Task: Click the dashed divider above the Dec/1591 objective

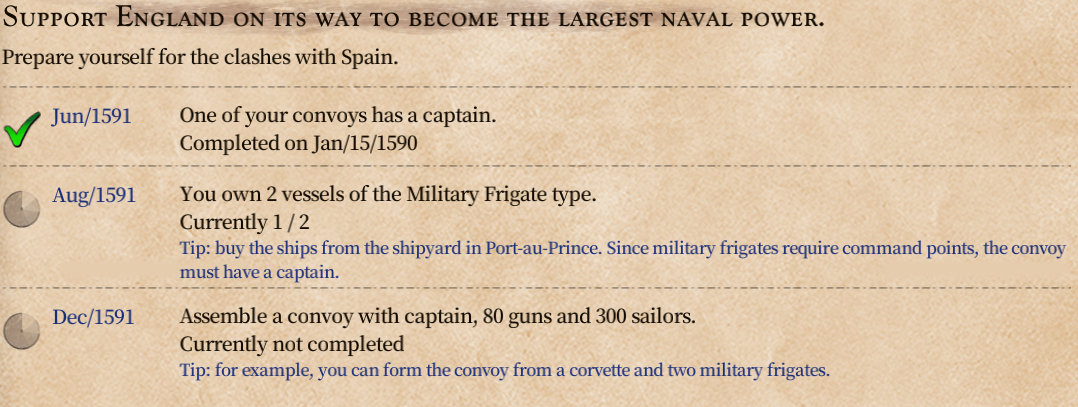Action: [x=539, y=289]
